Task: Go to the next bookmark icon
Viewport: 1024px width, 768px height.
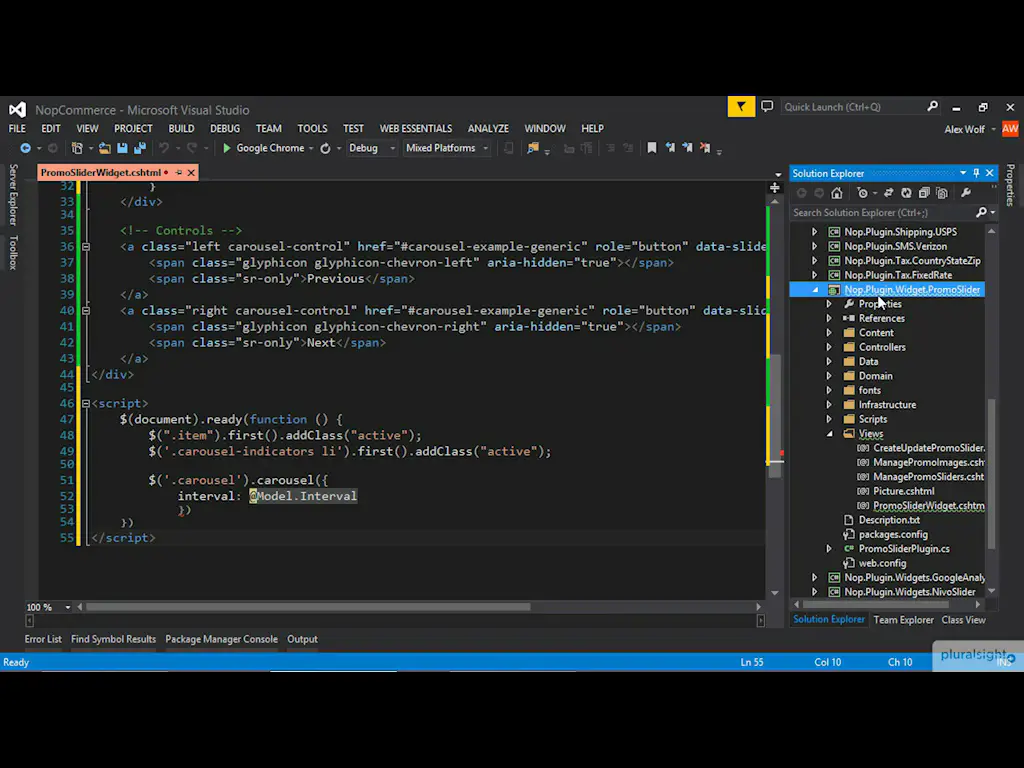Action: point(688,148)
